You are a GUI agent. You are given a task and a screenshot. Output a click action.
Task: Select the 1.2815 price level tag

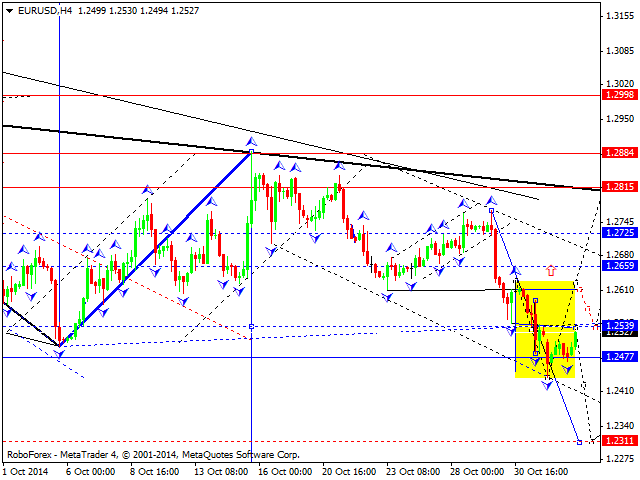619,187
